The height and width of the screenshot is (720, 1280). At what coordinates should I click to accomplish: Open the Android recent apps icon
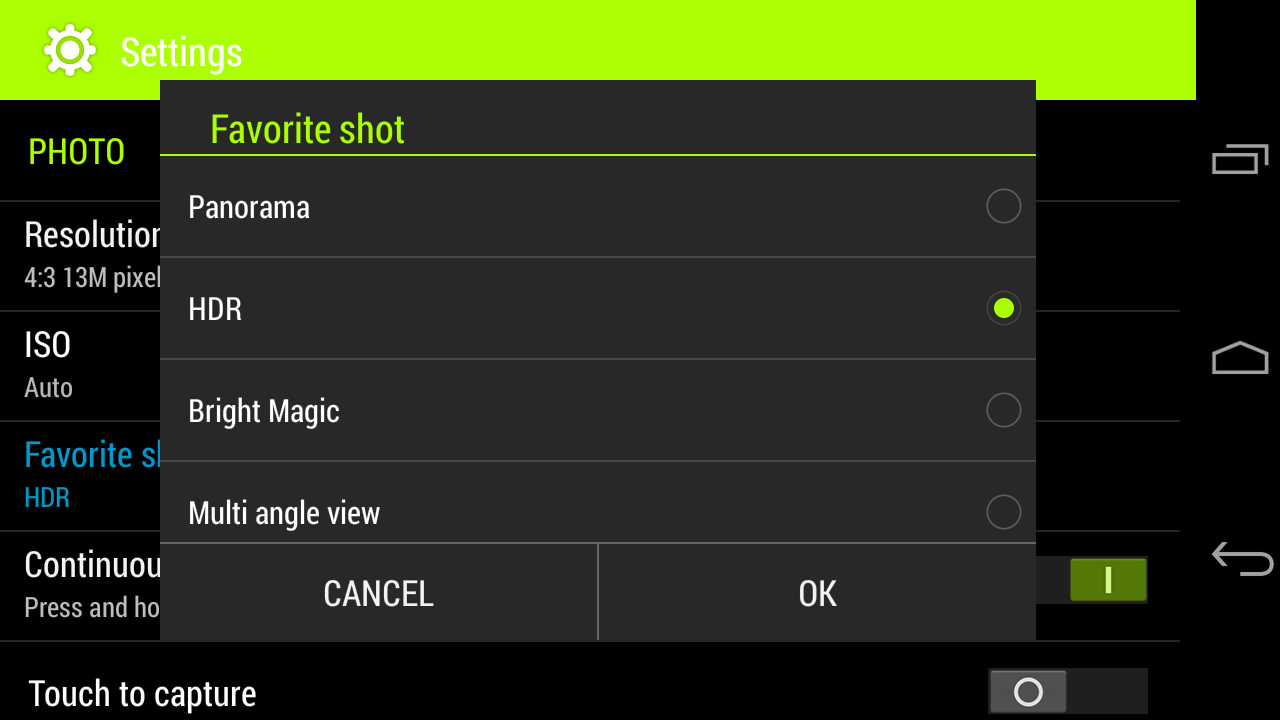[1240, 159]
